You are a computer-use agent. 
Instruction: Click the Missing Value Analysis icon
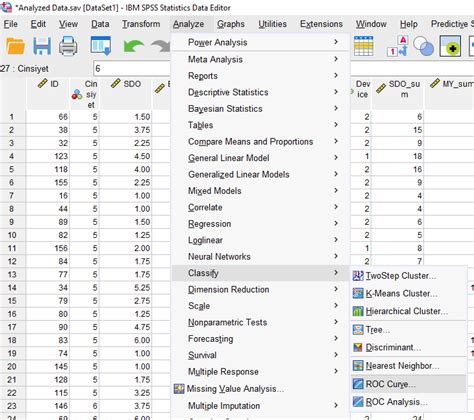[x=179, y=389]
